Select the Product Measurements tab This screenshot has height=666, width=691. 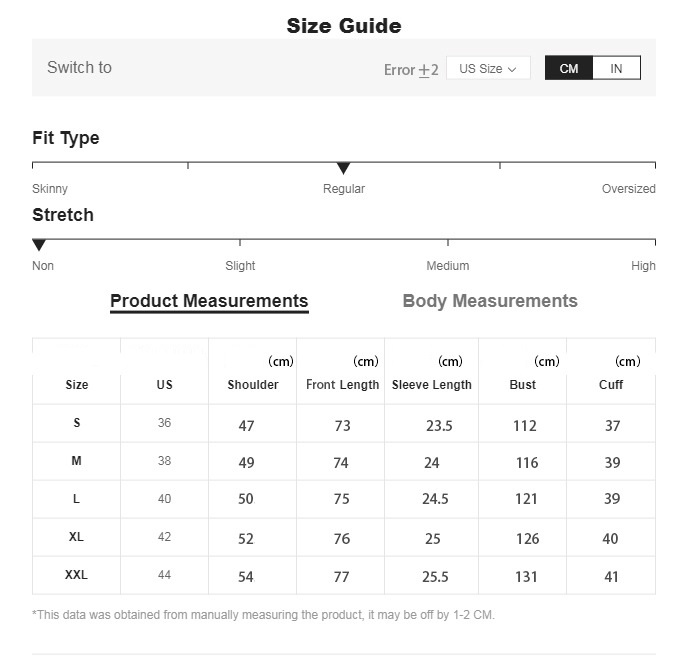(209, 301)
